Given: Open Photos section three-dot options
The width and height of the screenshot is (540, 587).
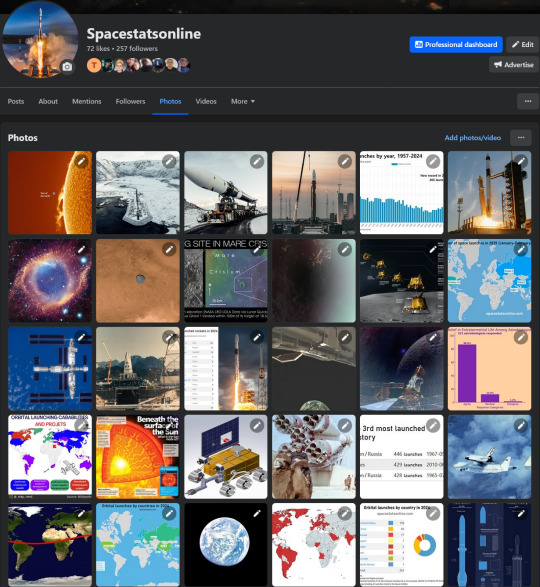Looking at the screenshot, I should tap(521, 138).
